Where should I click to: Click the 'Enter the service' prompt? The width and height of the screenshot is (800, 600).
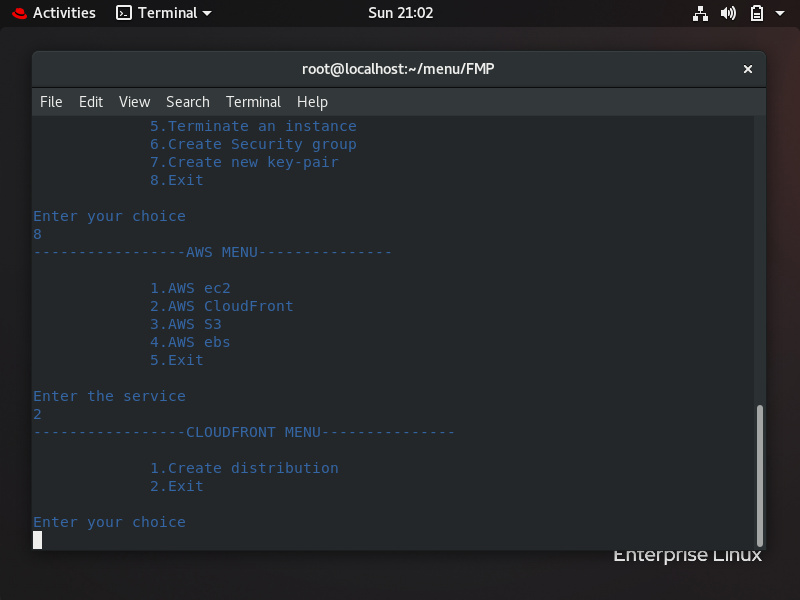[110, 396]
